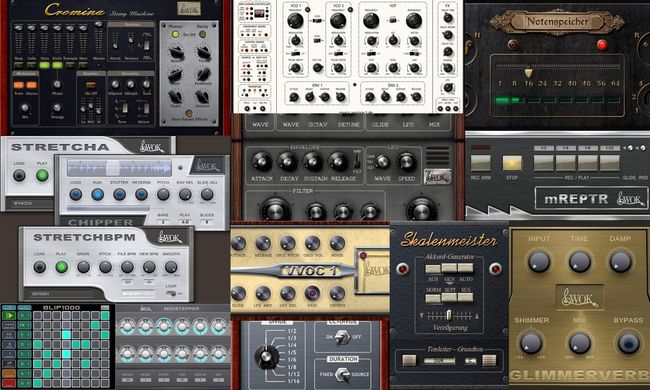Toggle the BYPASS button on Glimmerverb
Viewport: 650px width, 390px height.
click(x=628, y=343)
